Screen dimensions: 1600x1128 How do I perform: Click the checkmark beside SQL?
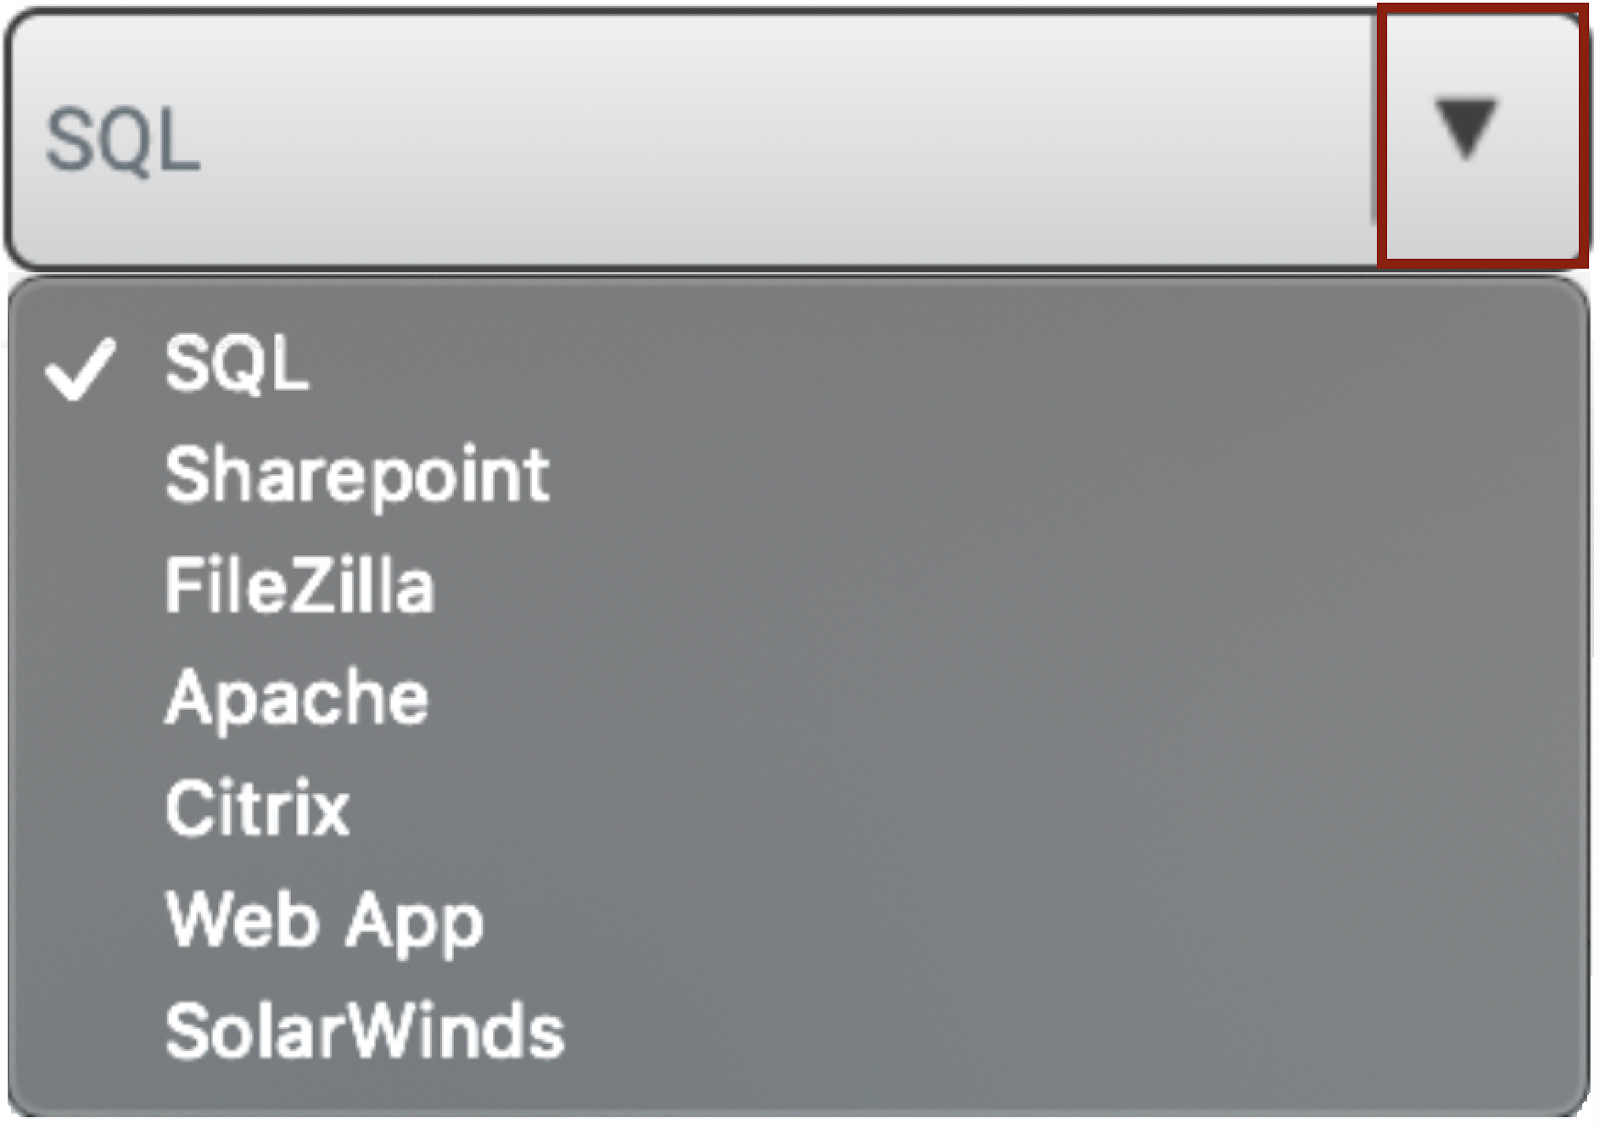80,368
